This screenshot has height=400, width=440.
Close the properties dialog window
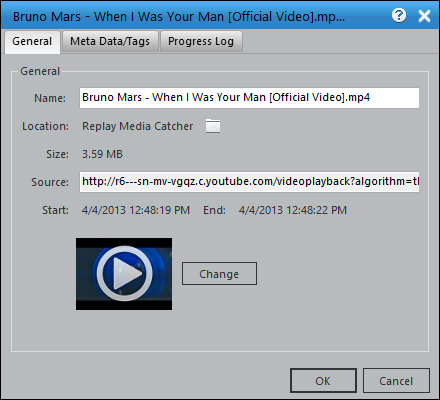(424, 16)
